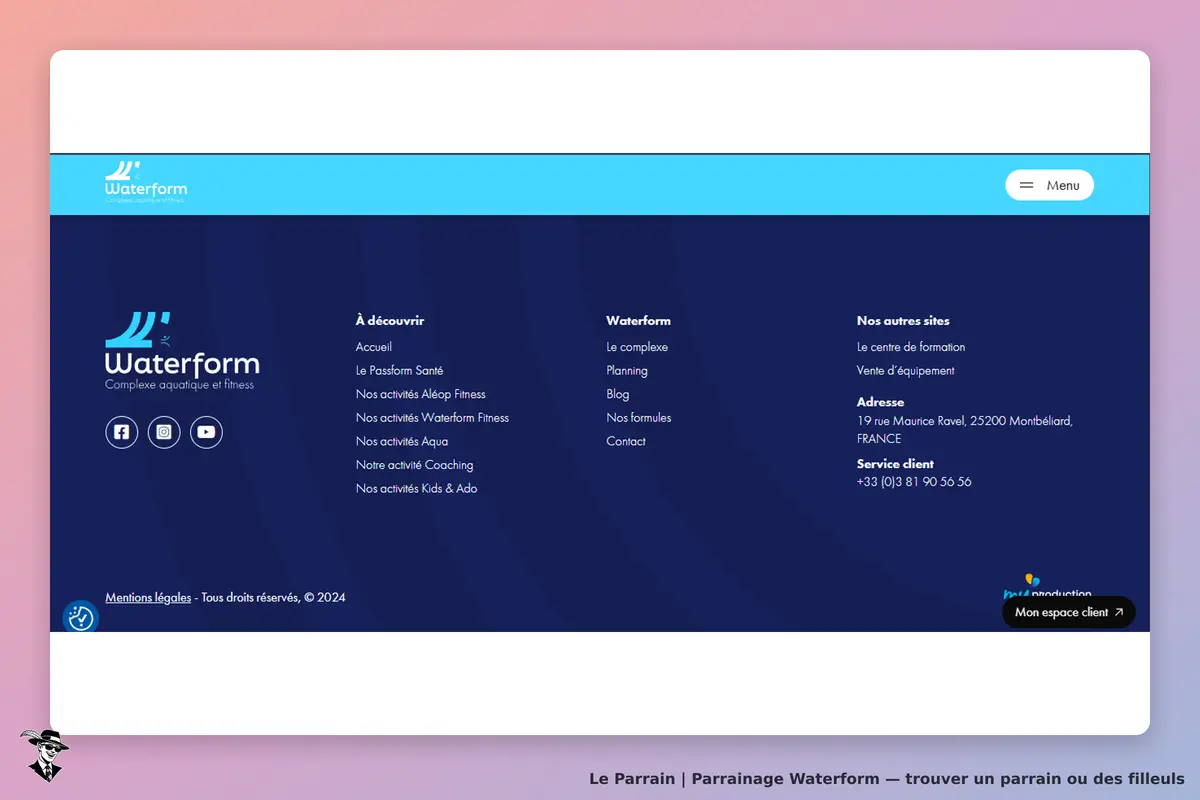Open the cookie consent badge icon
Viewport: 1200px width, 800px height.
[81, 618]
